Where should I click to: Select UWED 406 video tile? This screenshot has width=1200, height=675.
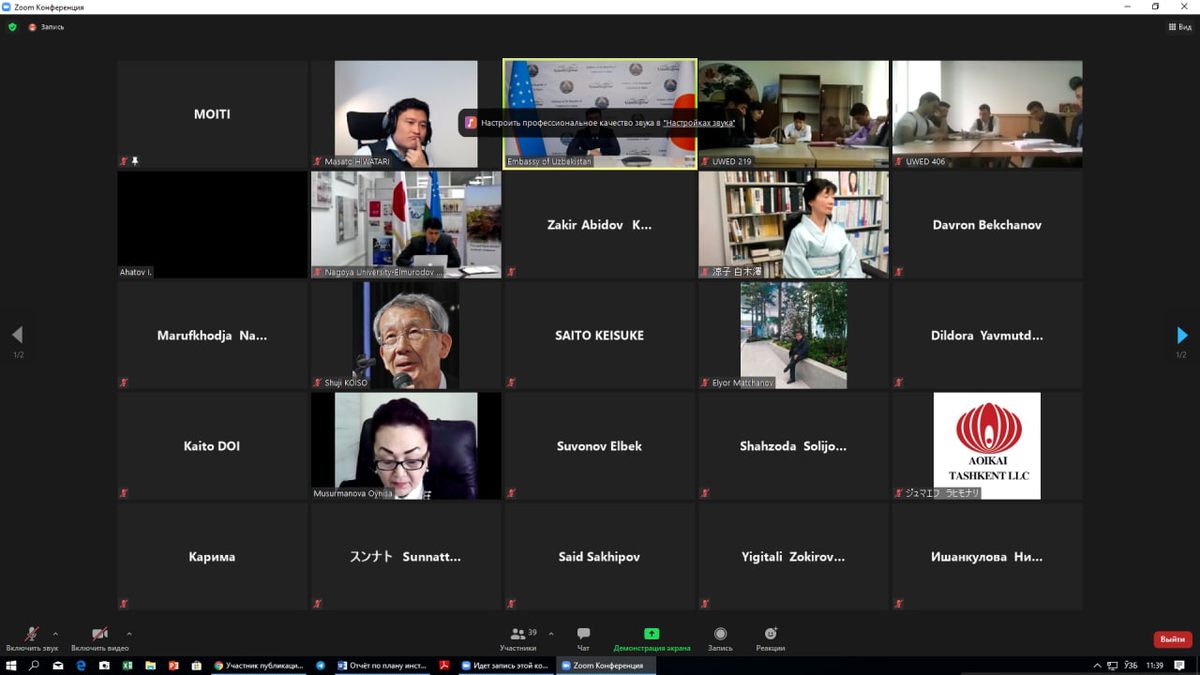[987, 113]
